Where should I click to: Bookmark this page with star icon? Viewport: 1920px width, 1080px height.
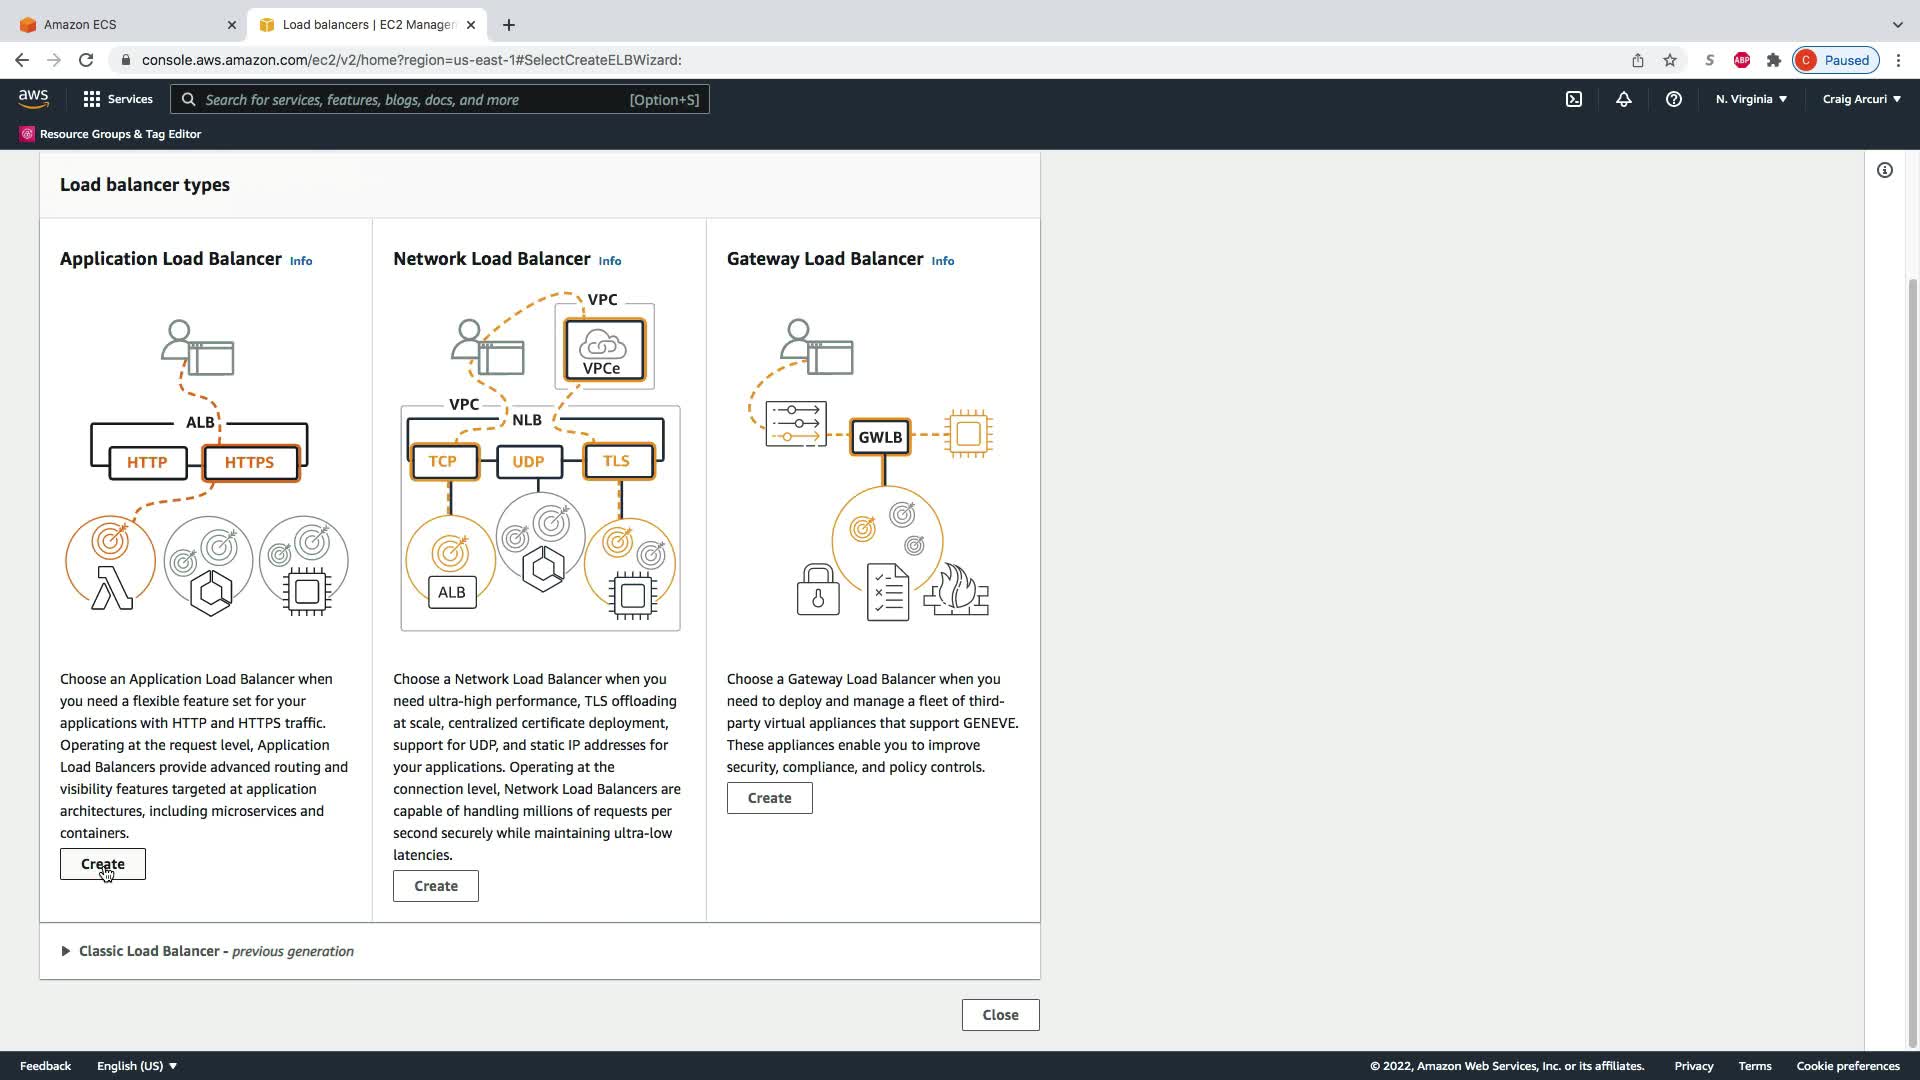coord(1670,60)
